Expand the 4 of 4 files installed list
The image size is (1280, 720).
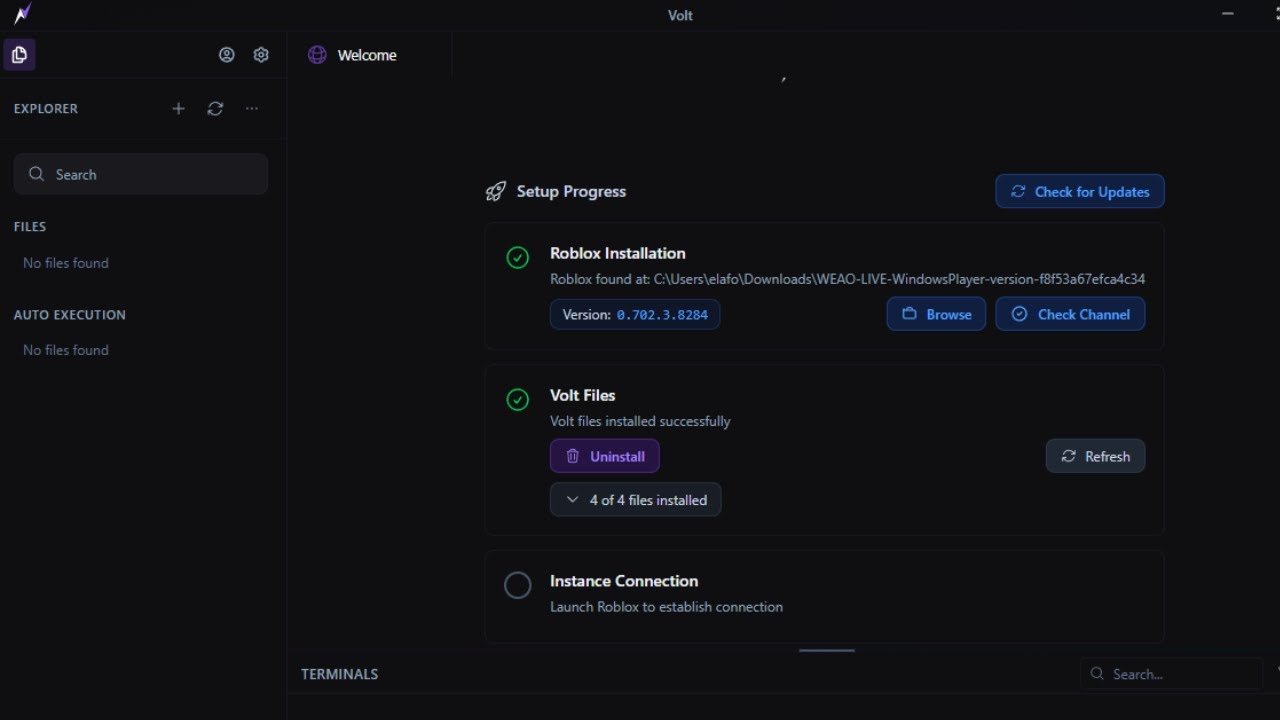click(635, 500)
